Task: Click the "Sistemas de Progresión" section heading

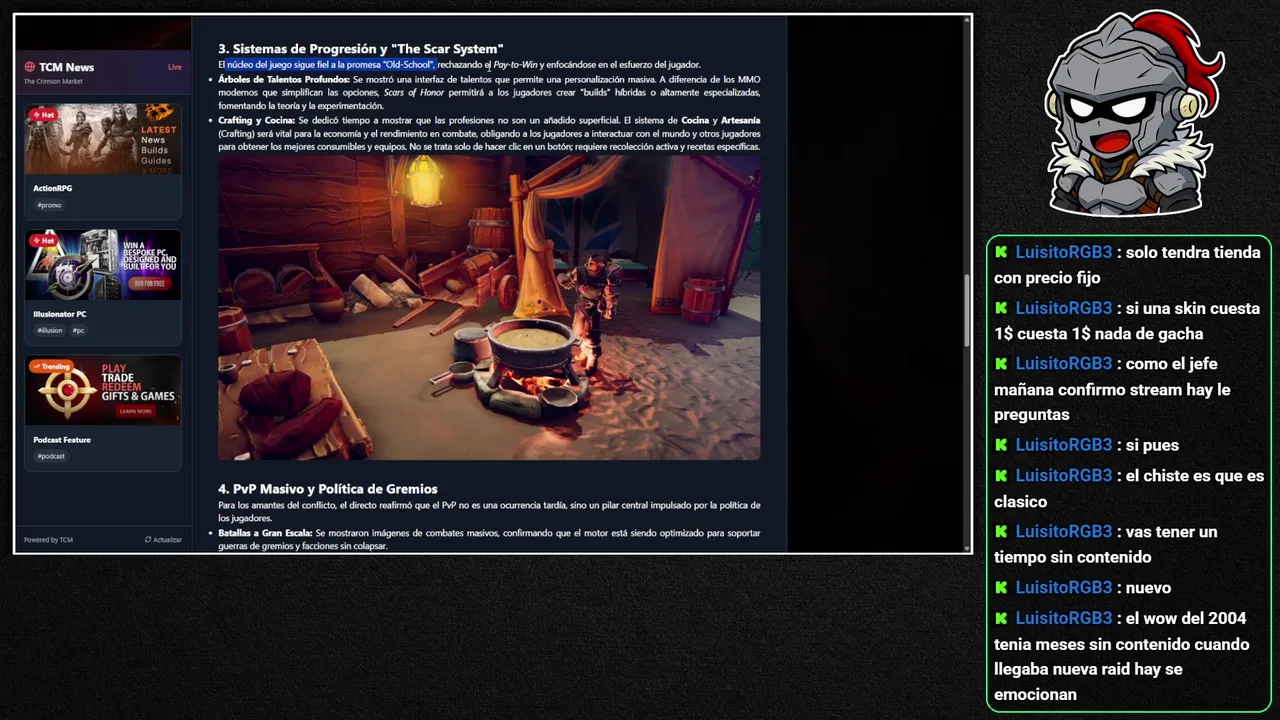Action: [x=361, y=48]
